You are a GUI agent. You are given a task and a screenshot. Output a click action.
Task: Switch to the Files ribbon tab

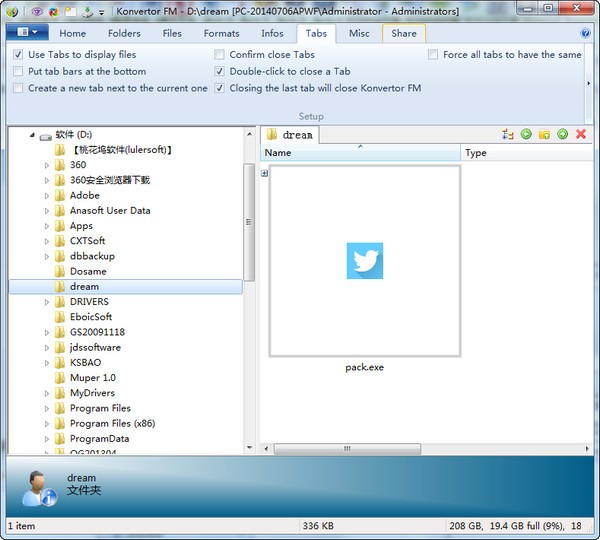coord(172,33)
